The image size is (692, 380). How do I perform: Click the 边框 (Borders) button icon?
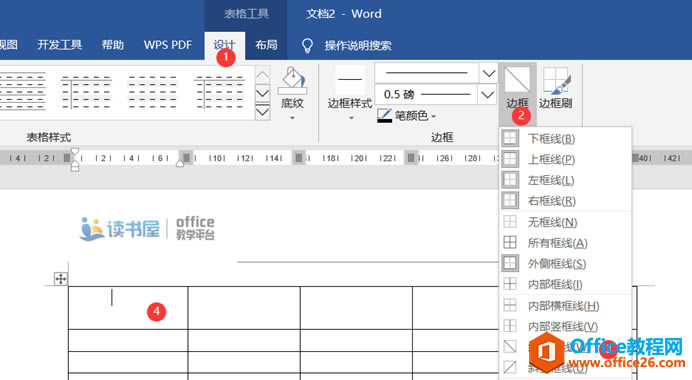(517, 80)
